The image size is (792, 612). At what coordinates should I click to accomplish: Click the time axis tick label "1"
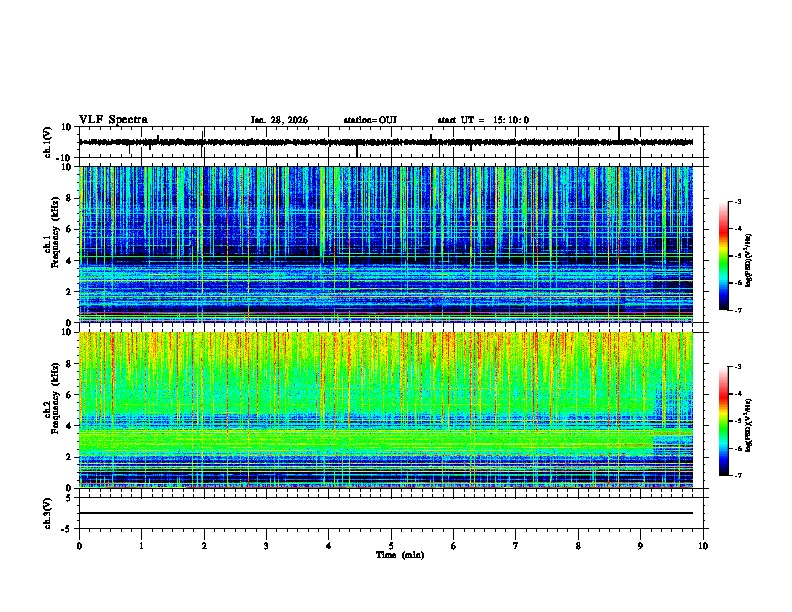[x=141, y=546]
